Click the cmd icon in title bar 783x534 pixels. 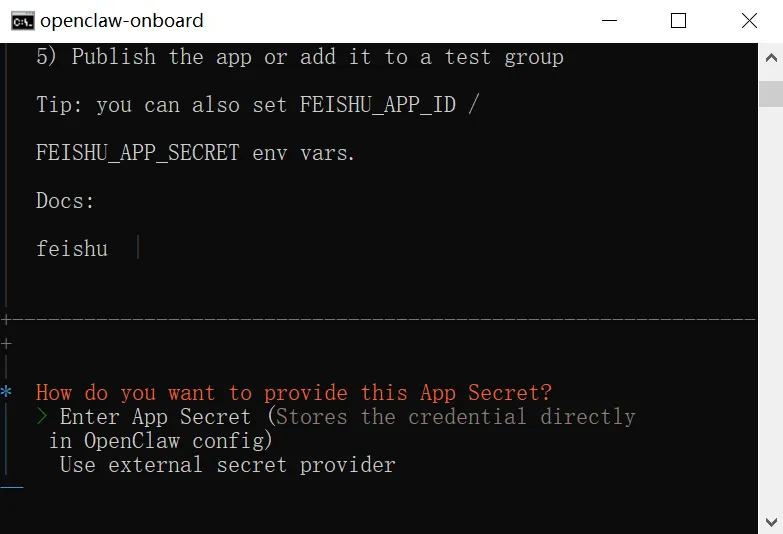tap(21, 20)
